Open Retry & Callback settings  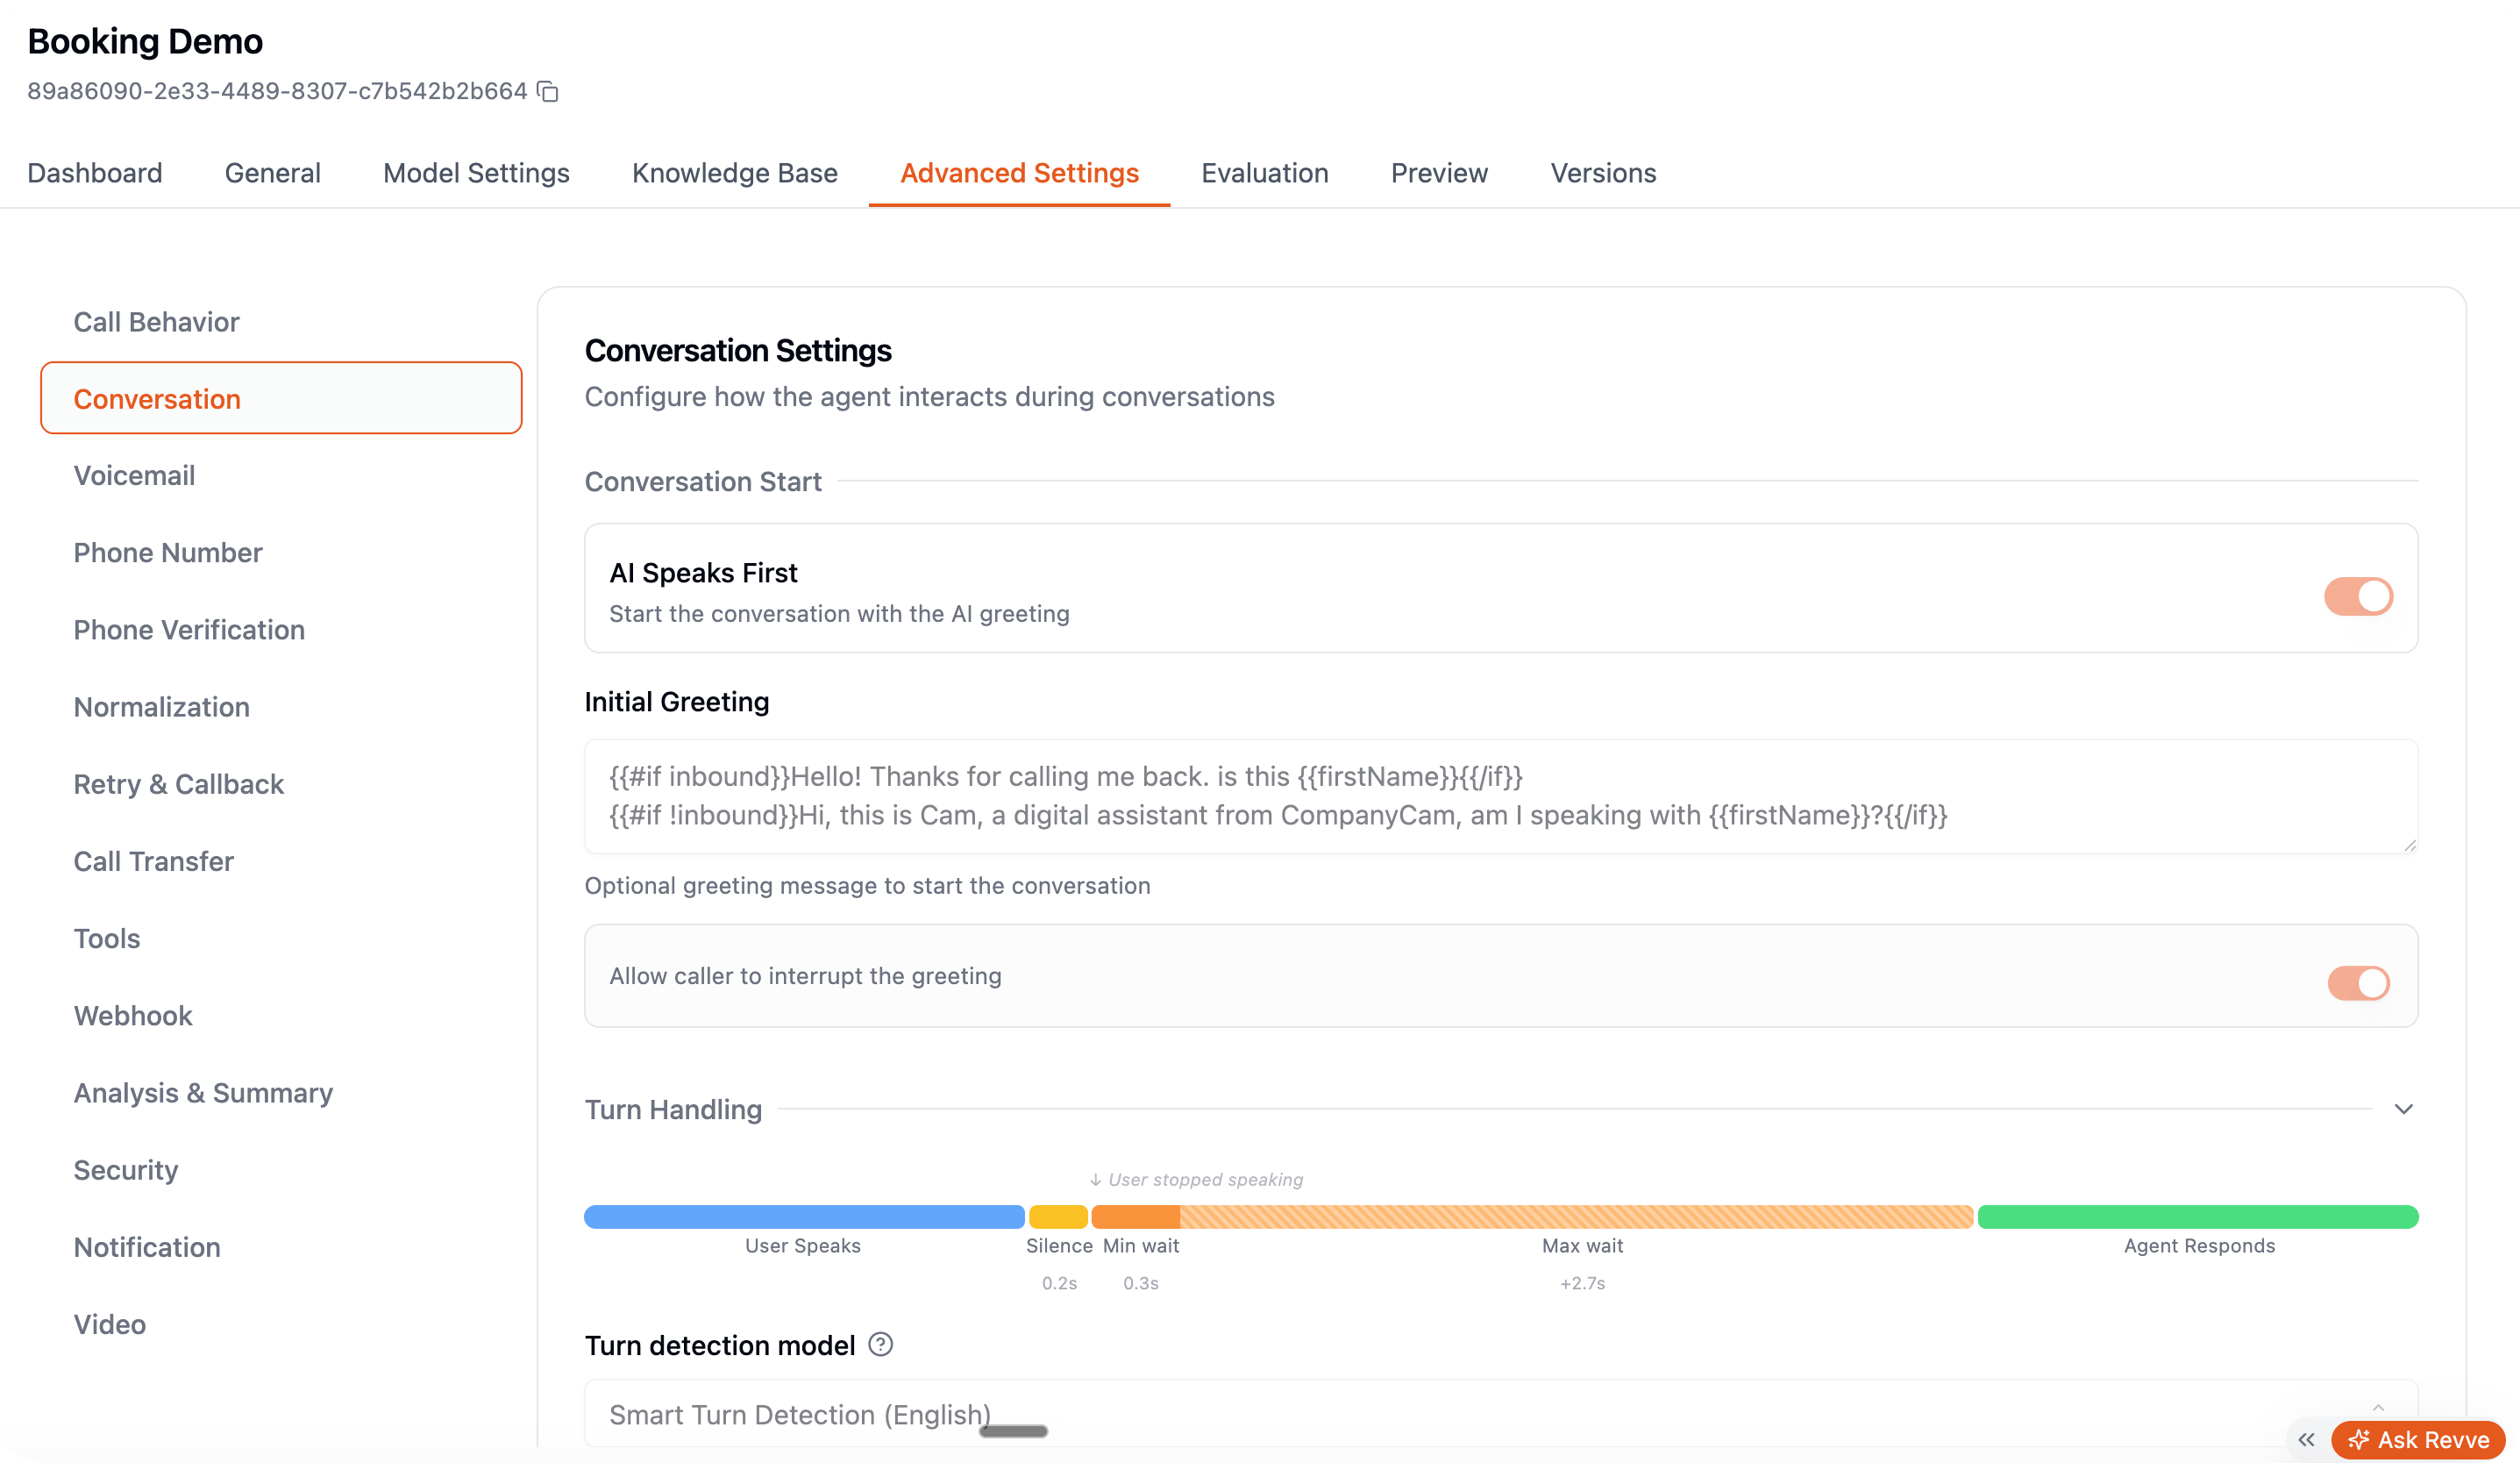tap(281, 784)
